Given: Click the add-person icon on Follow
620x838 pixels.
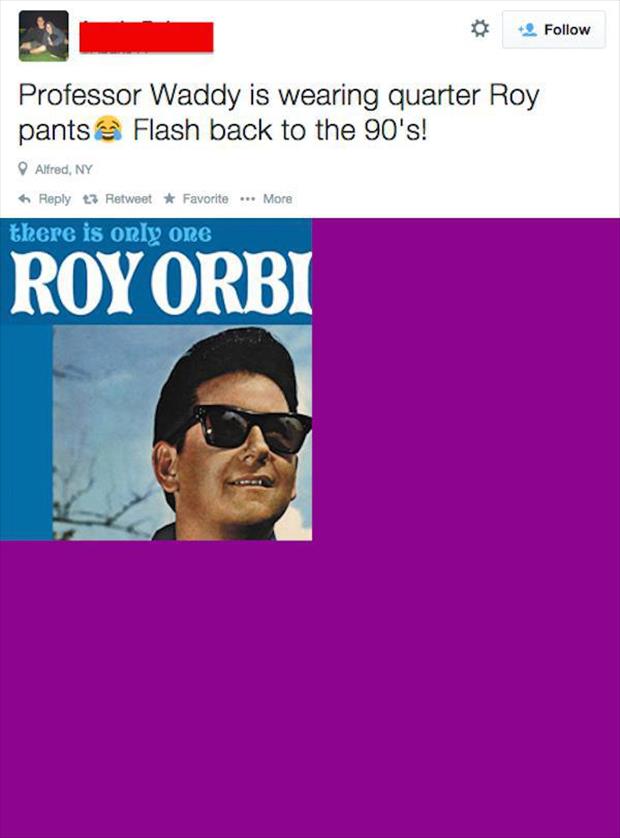Looking at the screenshot, I should 528,29.
